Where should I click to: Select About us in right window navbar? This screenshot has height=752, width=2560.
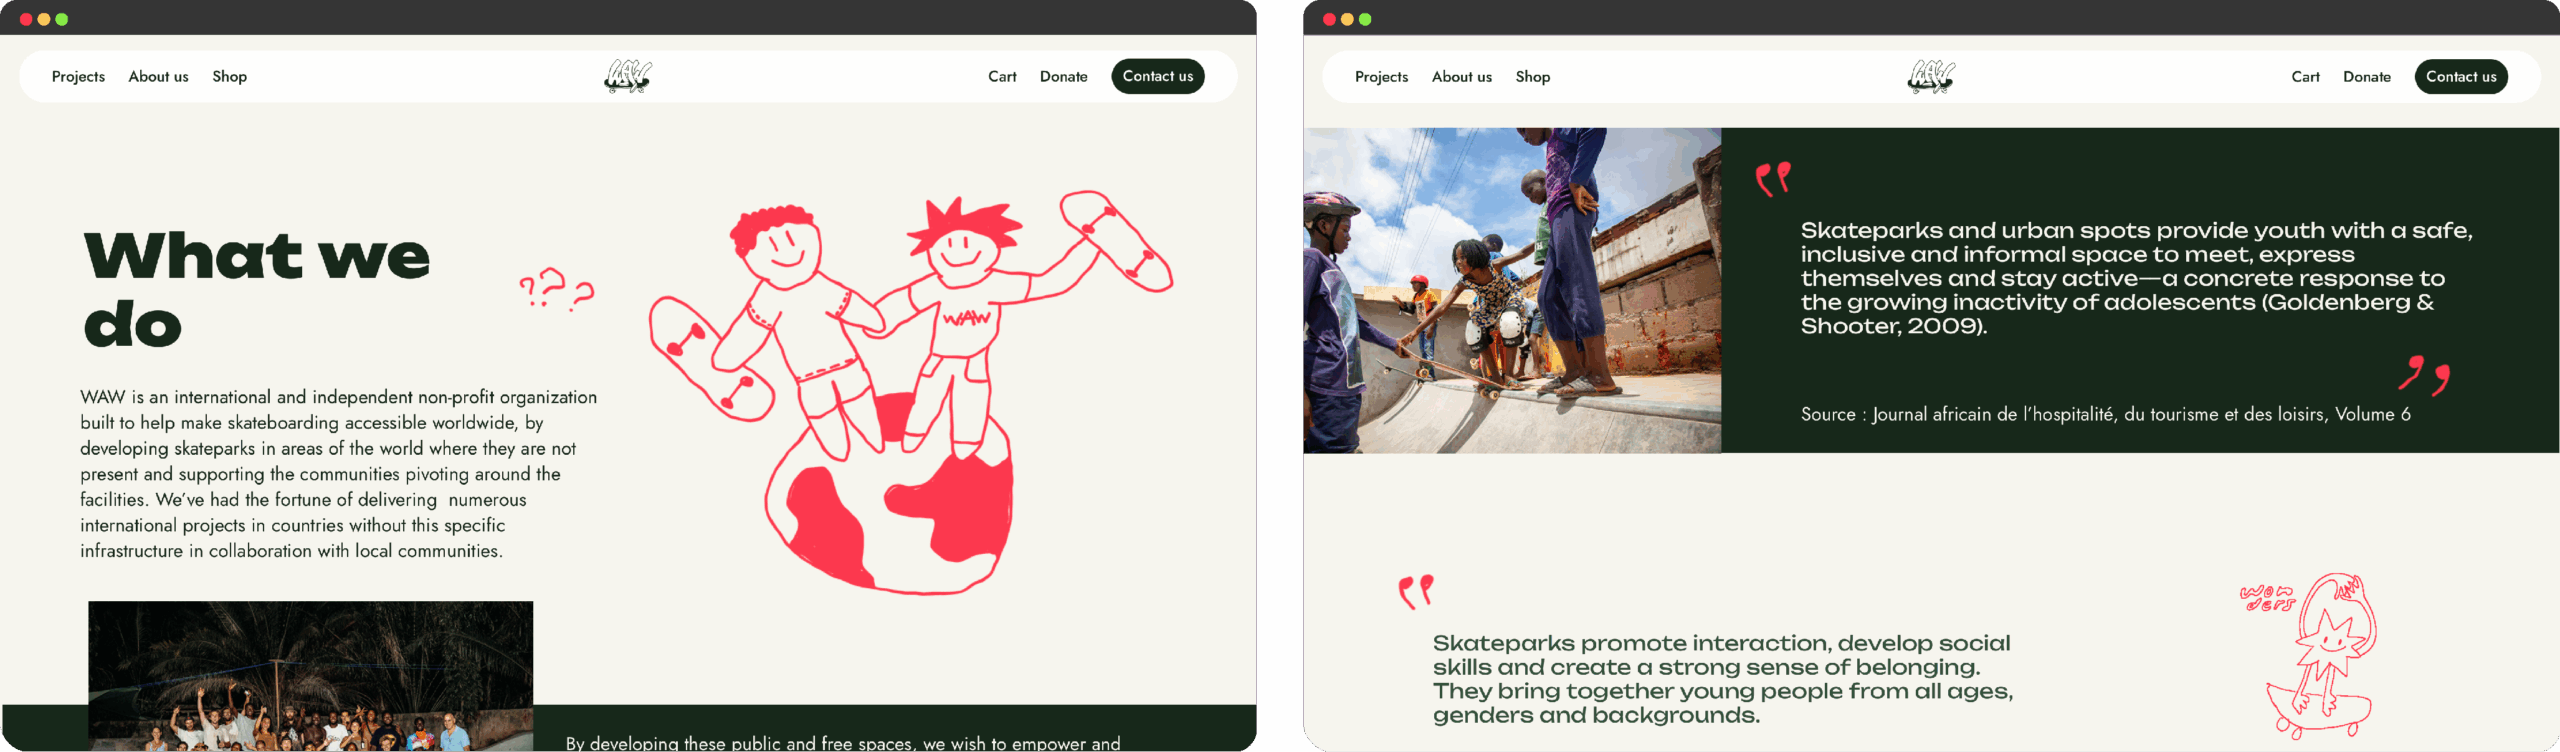tap(1461, 77)
